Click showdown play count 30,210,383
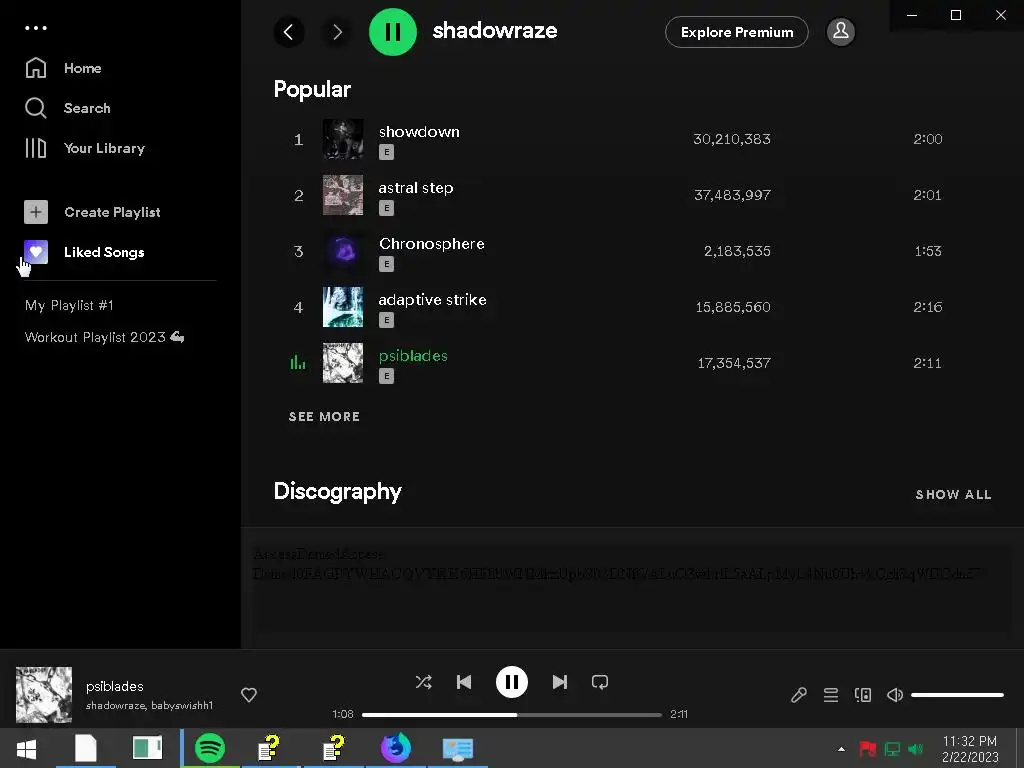Viewport: 1024px width, 768px height. [x=731, y=139]
